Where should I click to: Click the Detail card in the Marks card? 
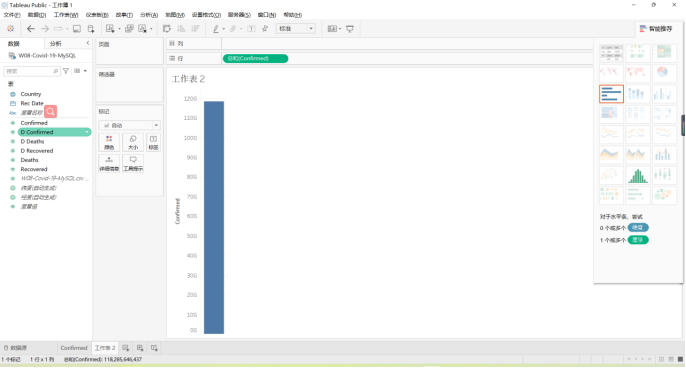pyautogui.click(x=109, y=164)
